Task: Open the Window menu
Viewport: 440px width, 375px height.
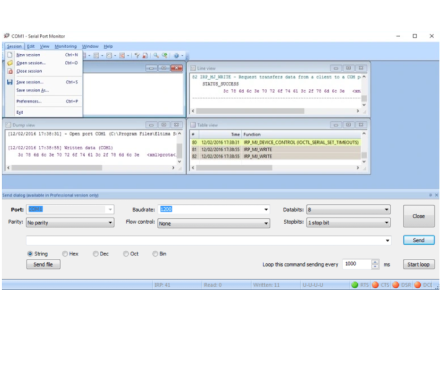Action: coord(90,46)
